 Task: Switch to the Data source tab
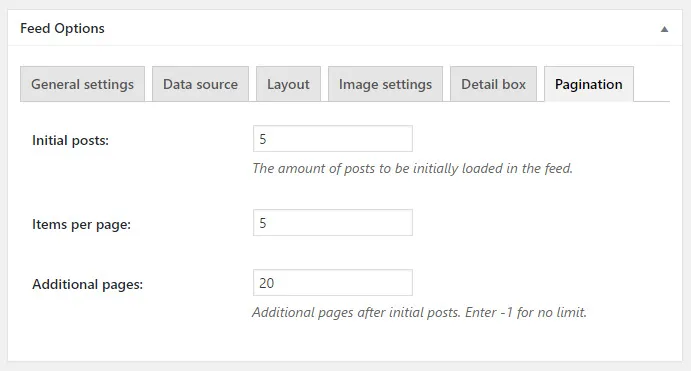pos(201,84)
